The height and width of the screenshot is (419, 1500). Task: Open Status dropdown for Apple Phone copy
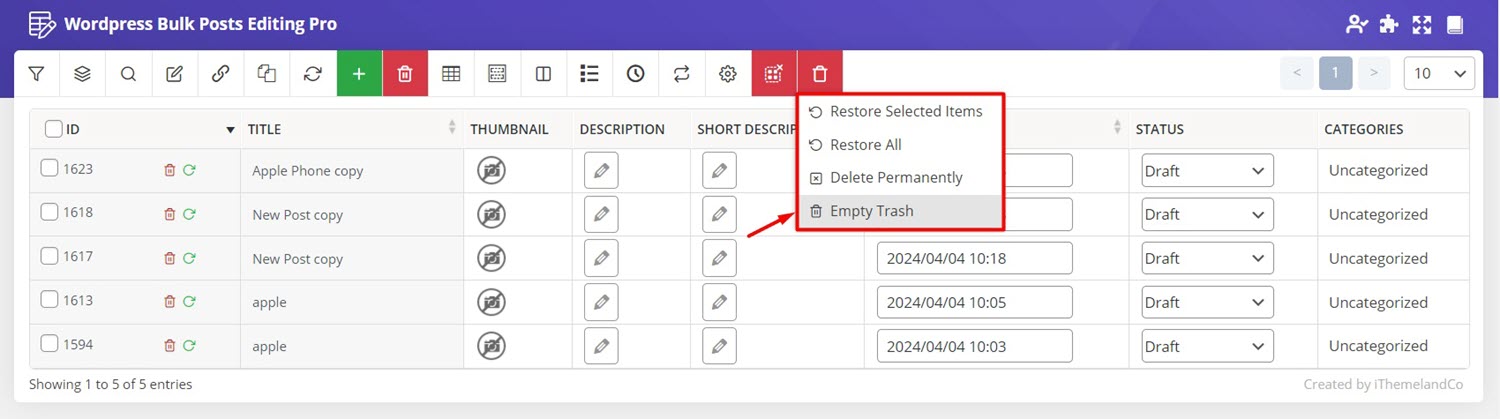coord(1207,171)
